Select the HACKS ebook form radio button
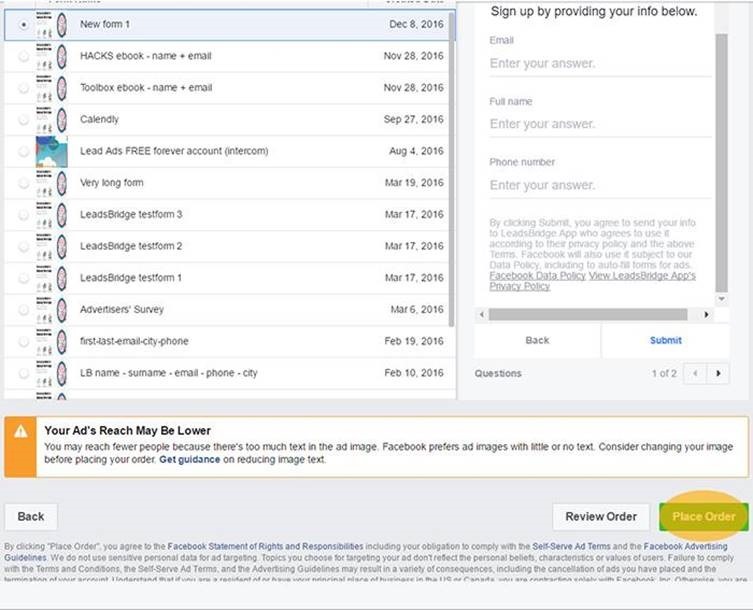Viewport: 753px width, 610px height. point(24,56)
